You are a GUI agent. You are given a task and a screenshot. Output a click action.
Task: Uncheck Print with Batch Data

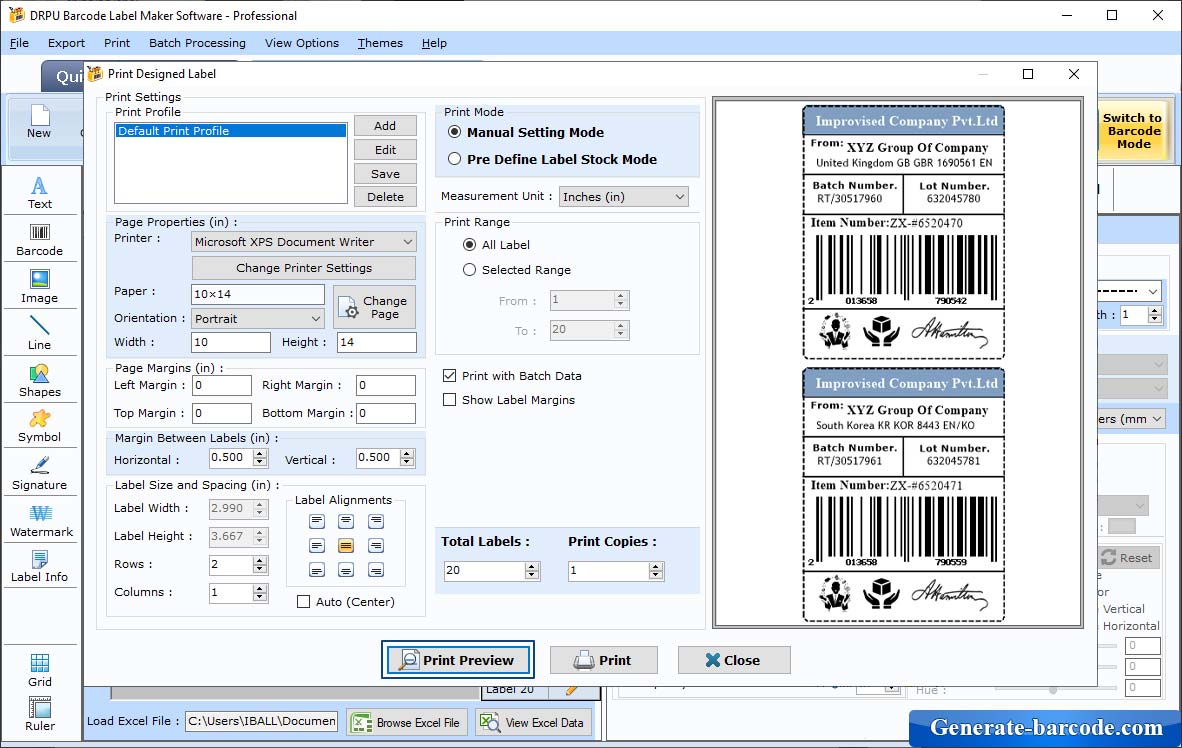click(x=449, y=376)
